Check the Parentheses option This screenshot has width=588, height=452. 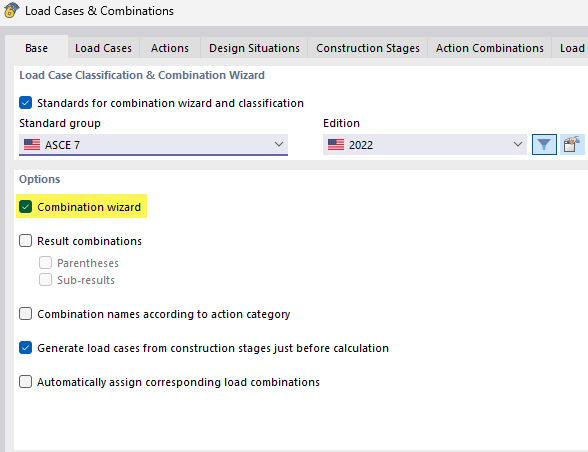pos(45,263)
